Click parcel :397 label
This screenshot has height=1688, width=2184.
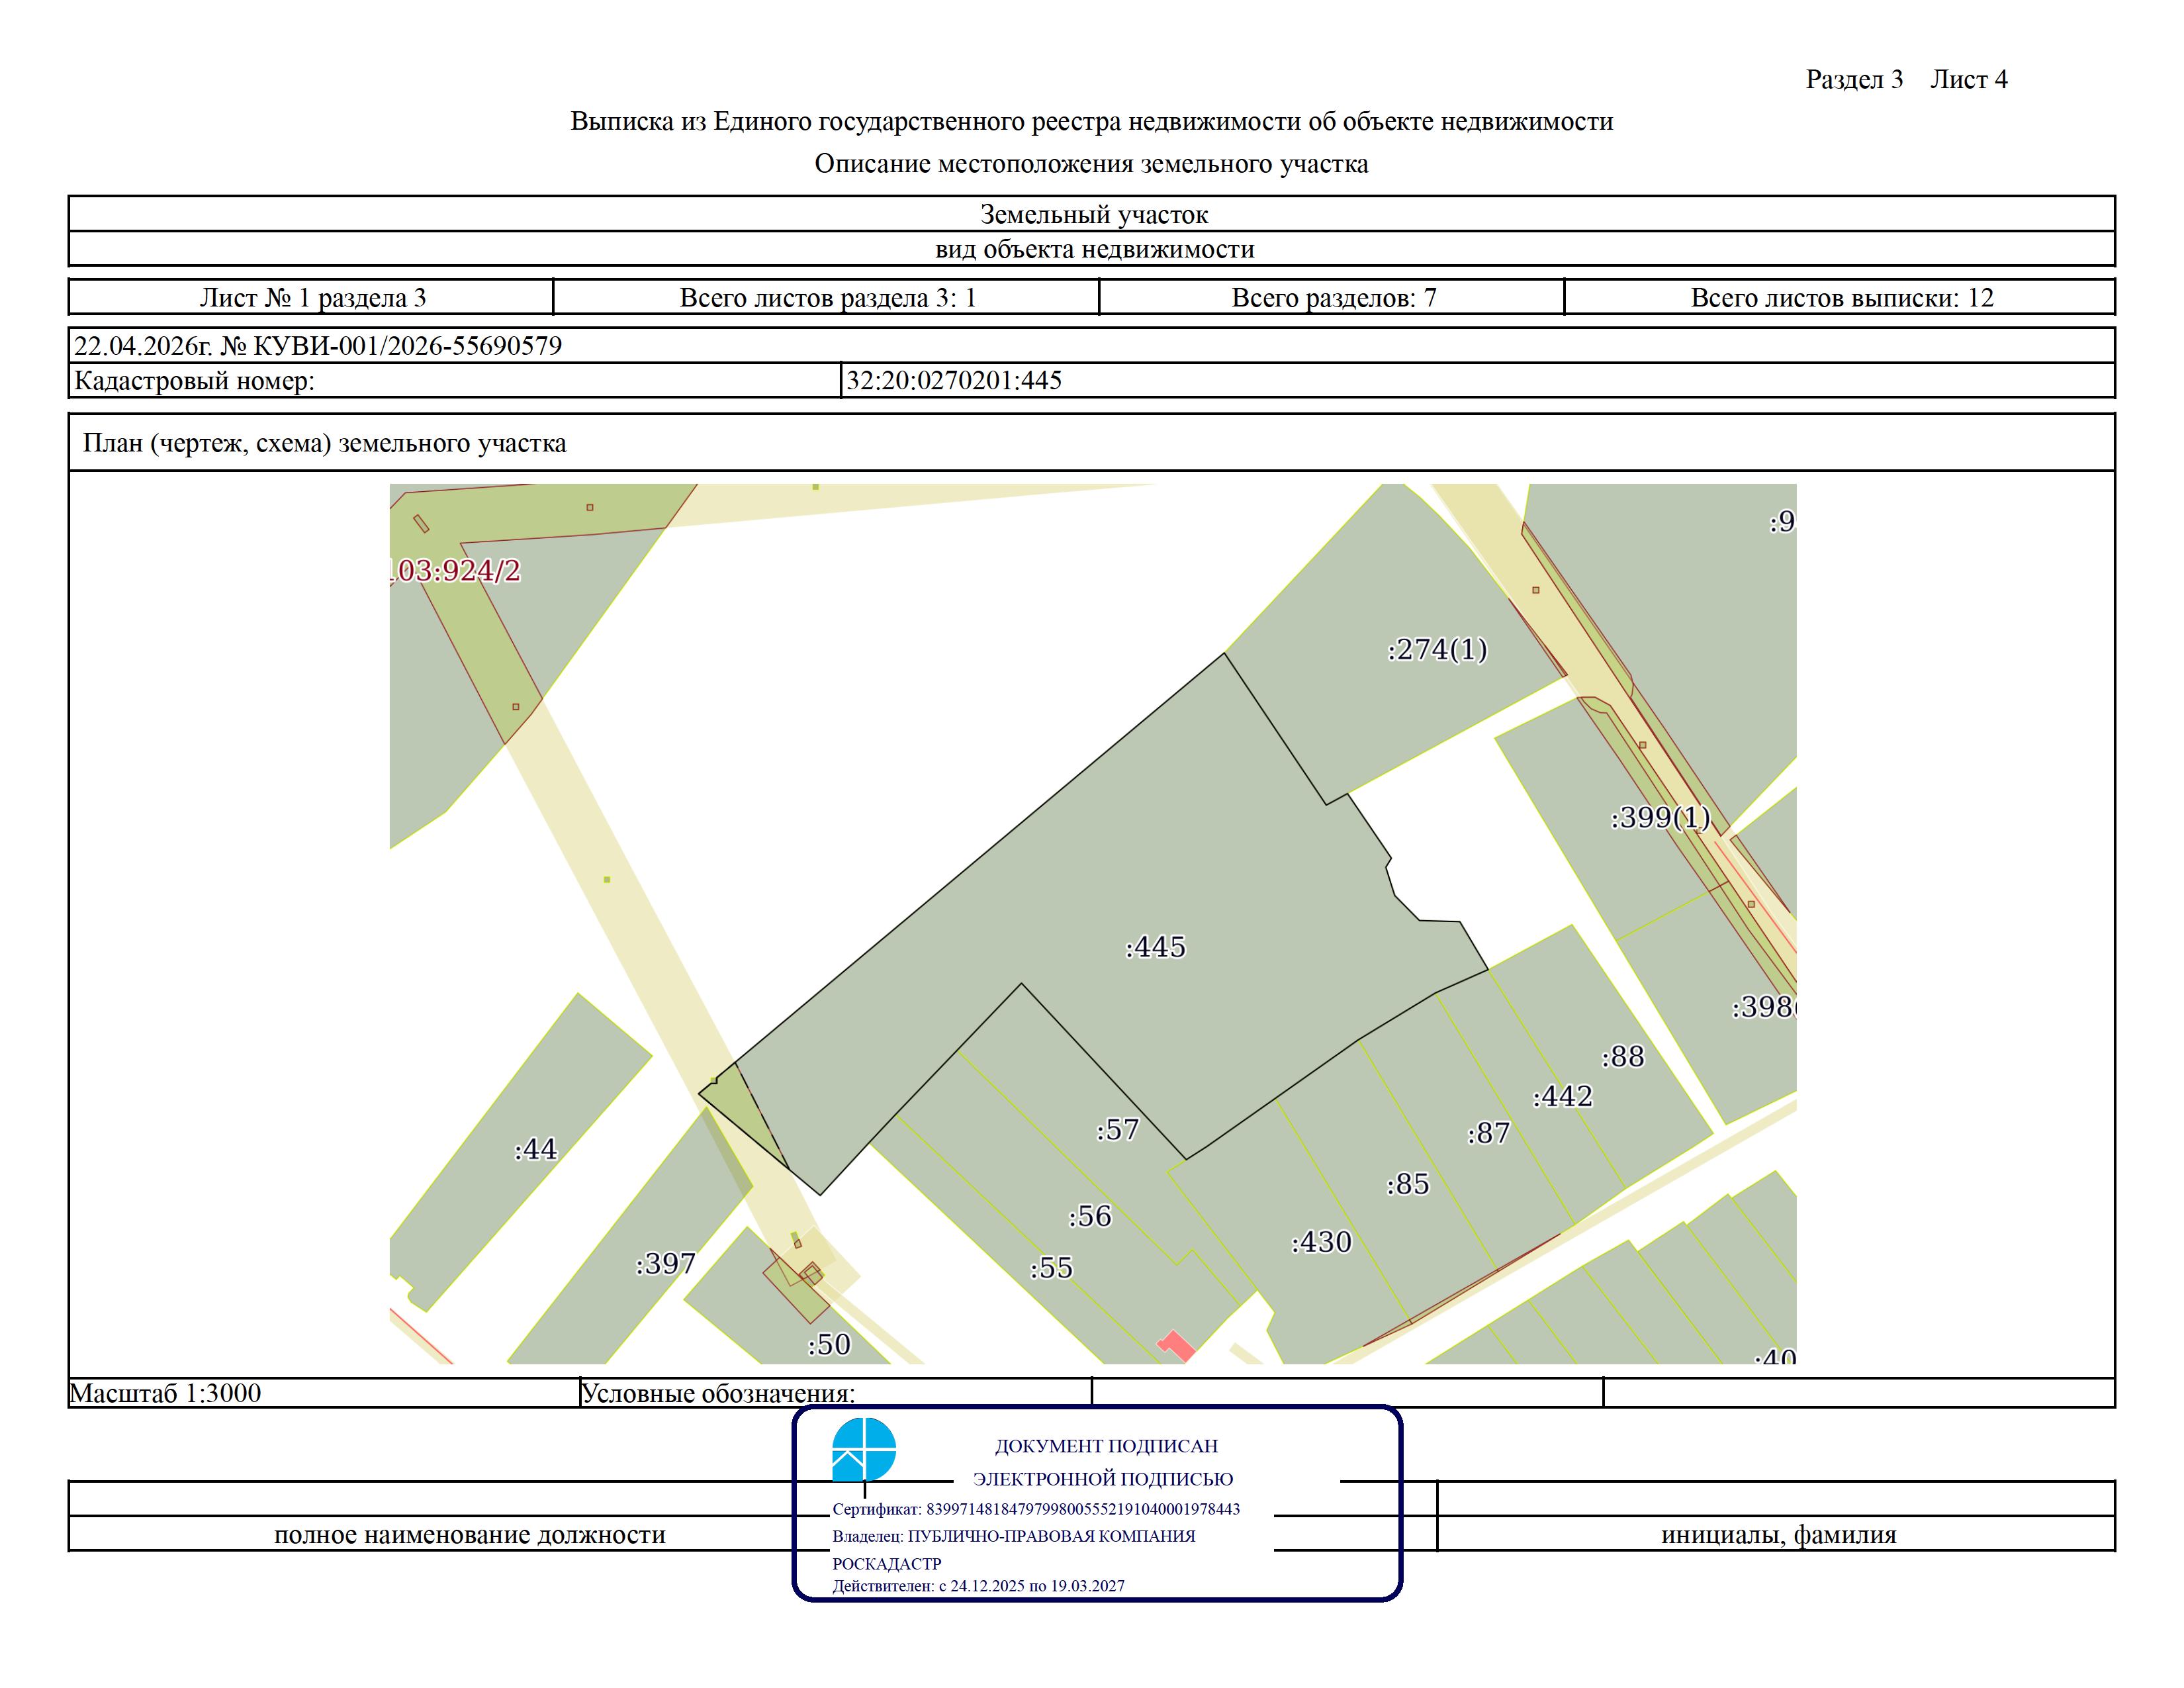(665, 1264)
